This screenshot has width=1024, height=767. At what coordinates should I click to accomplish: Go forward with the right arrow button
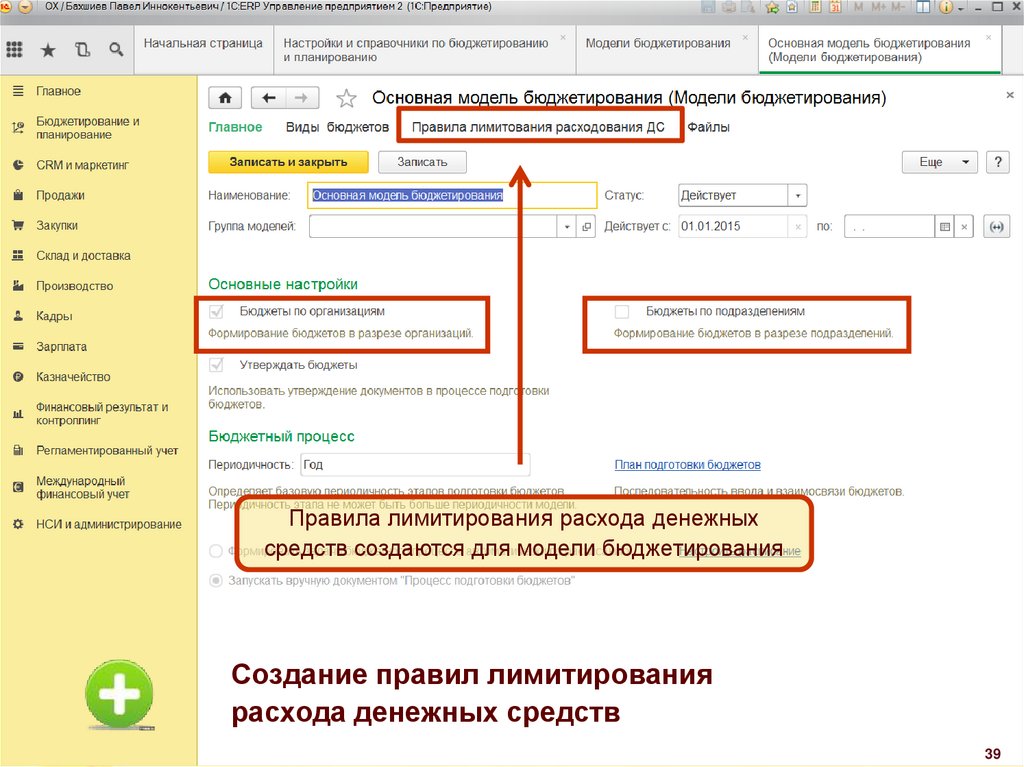tap(302, 98)
